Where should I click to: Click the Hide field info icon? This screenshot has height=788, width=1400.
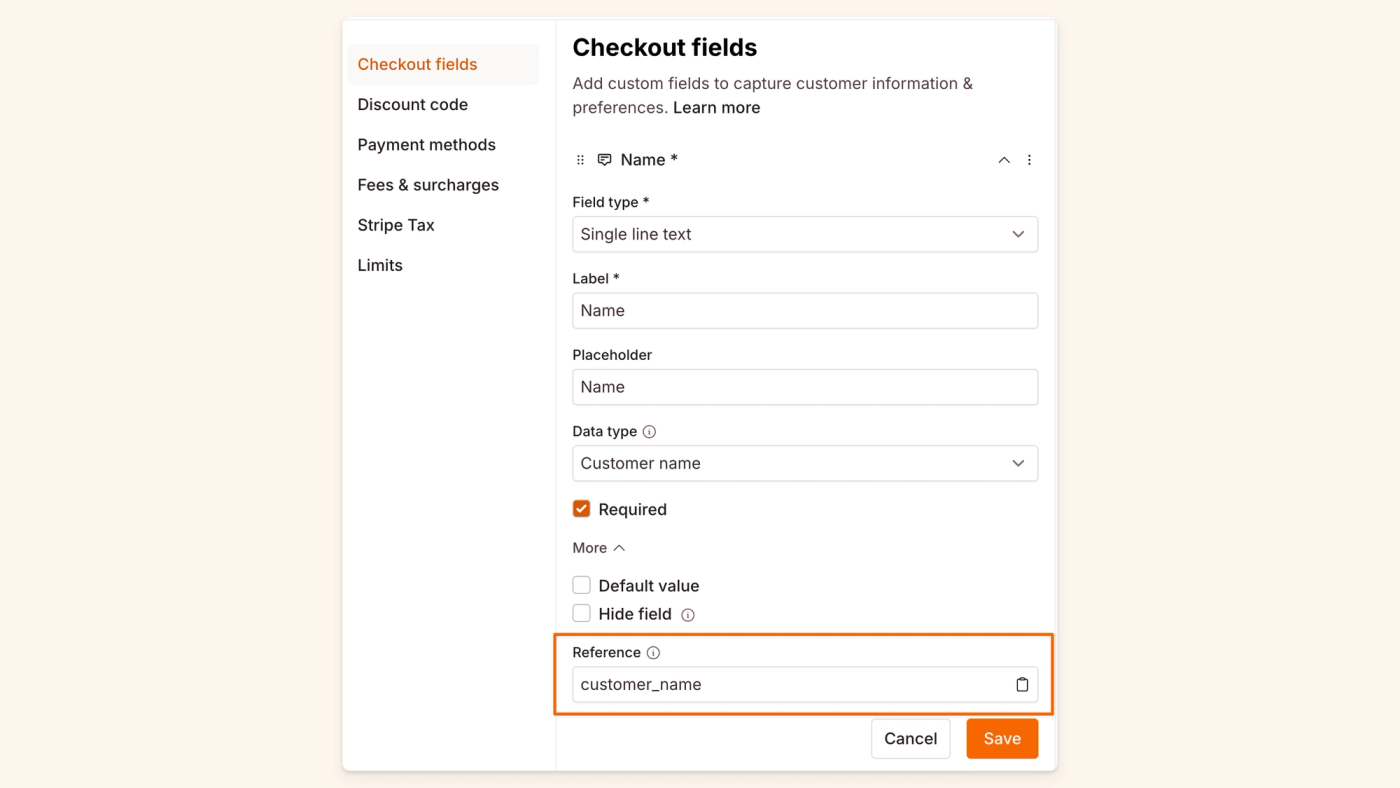(688, 615)
